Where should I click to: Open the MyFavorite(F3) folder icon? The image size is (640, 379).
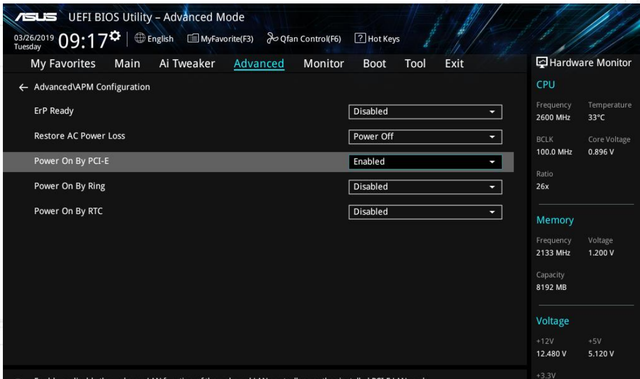click(193, 38)
